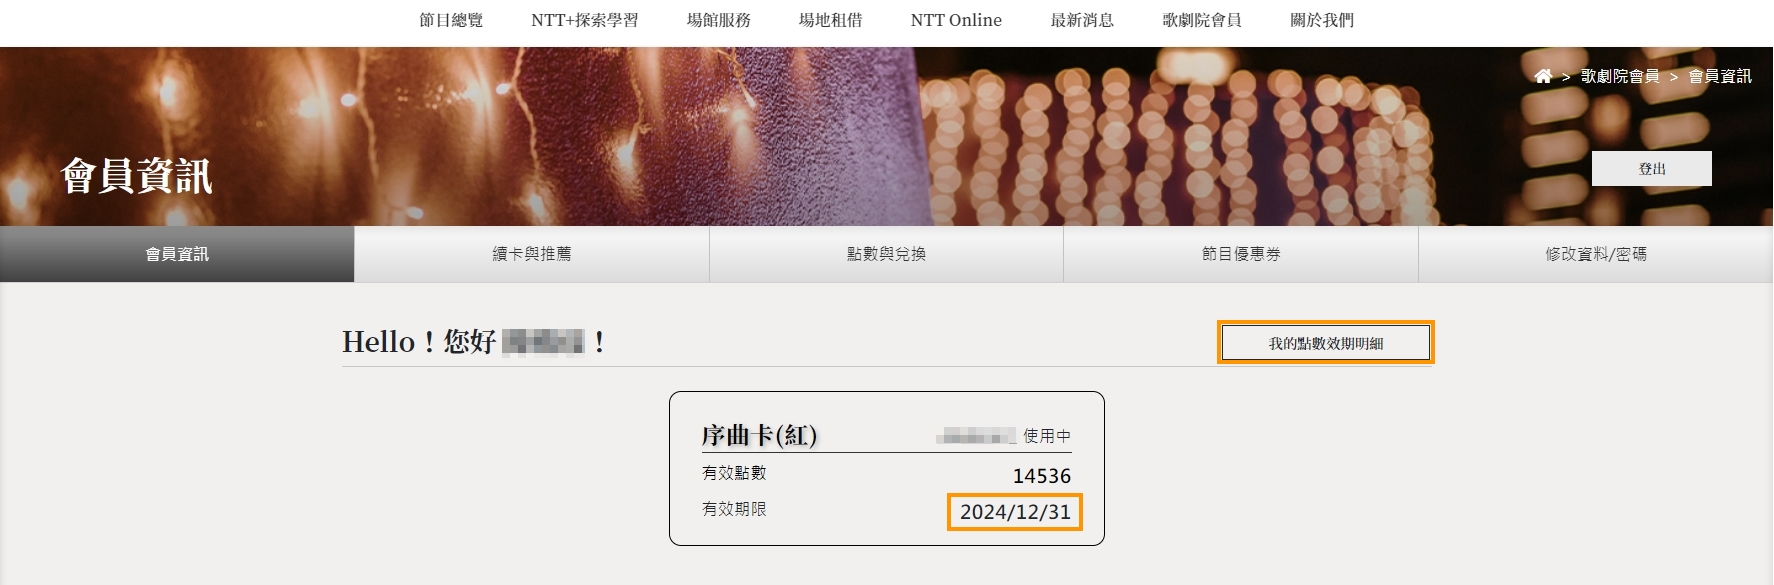The height and width of the screenshot is (585, 1774).
Task: Select the 會員資訊 tab
Action: (x=177, y=254)
